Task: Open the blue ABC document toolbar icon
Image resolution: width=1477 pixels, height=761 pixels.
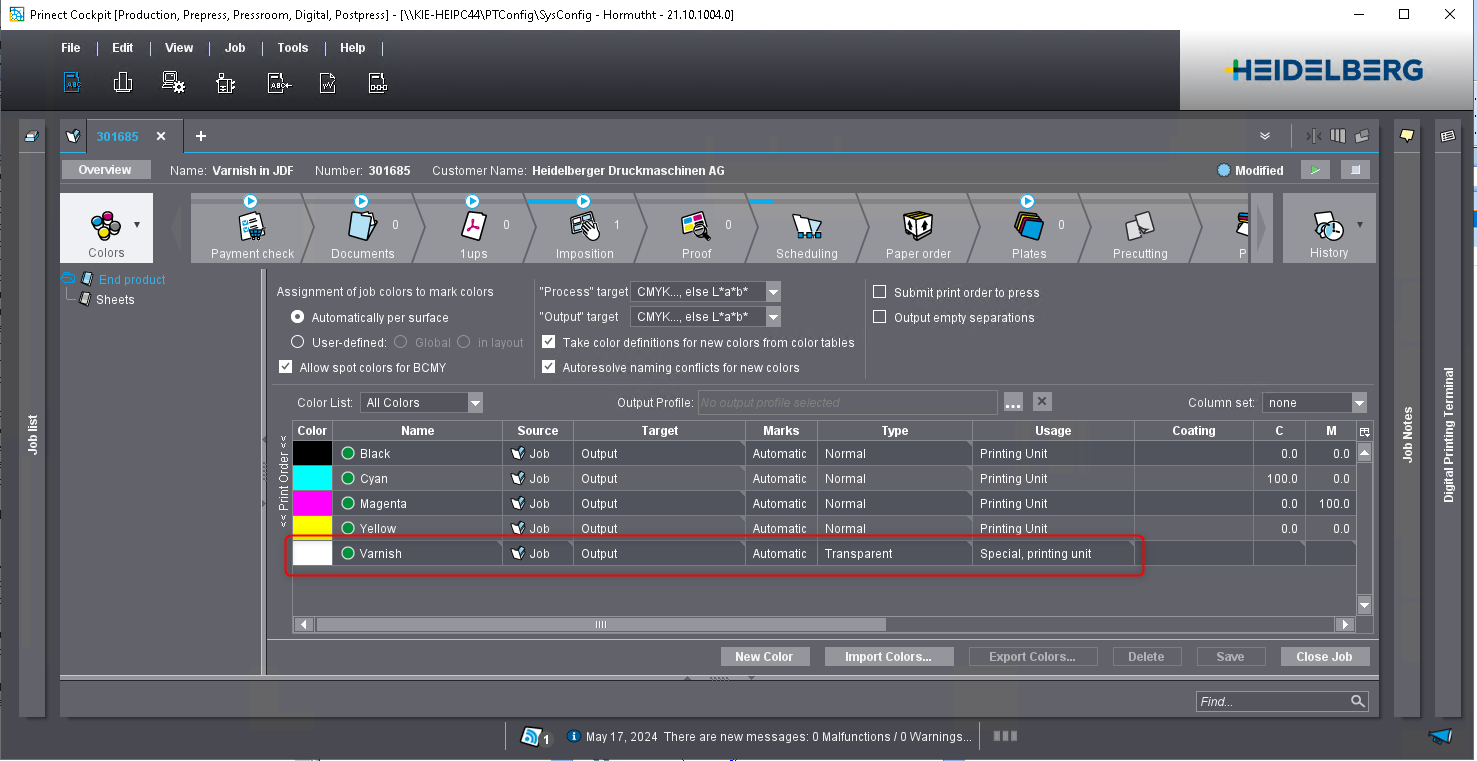Action: (72, 83)
